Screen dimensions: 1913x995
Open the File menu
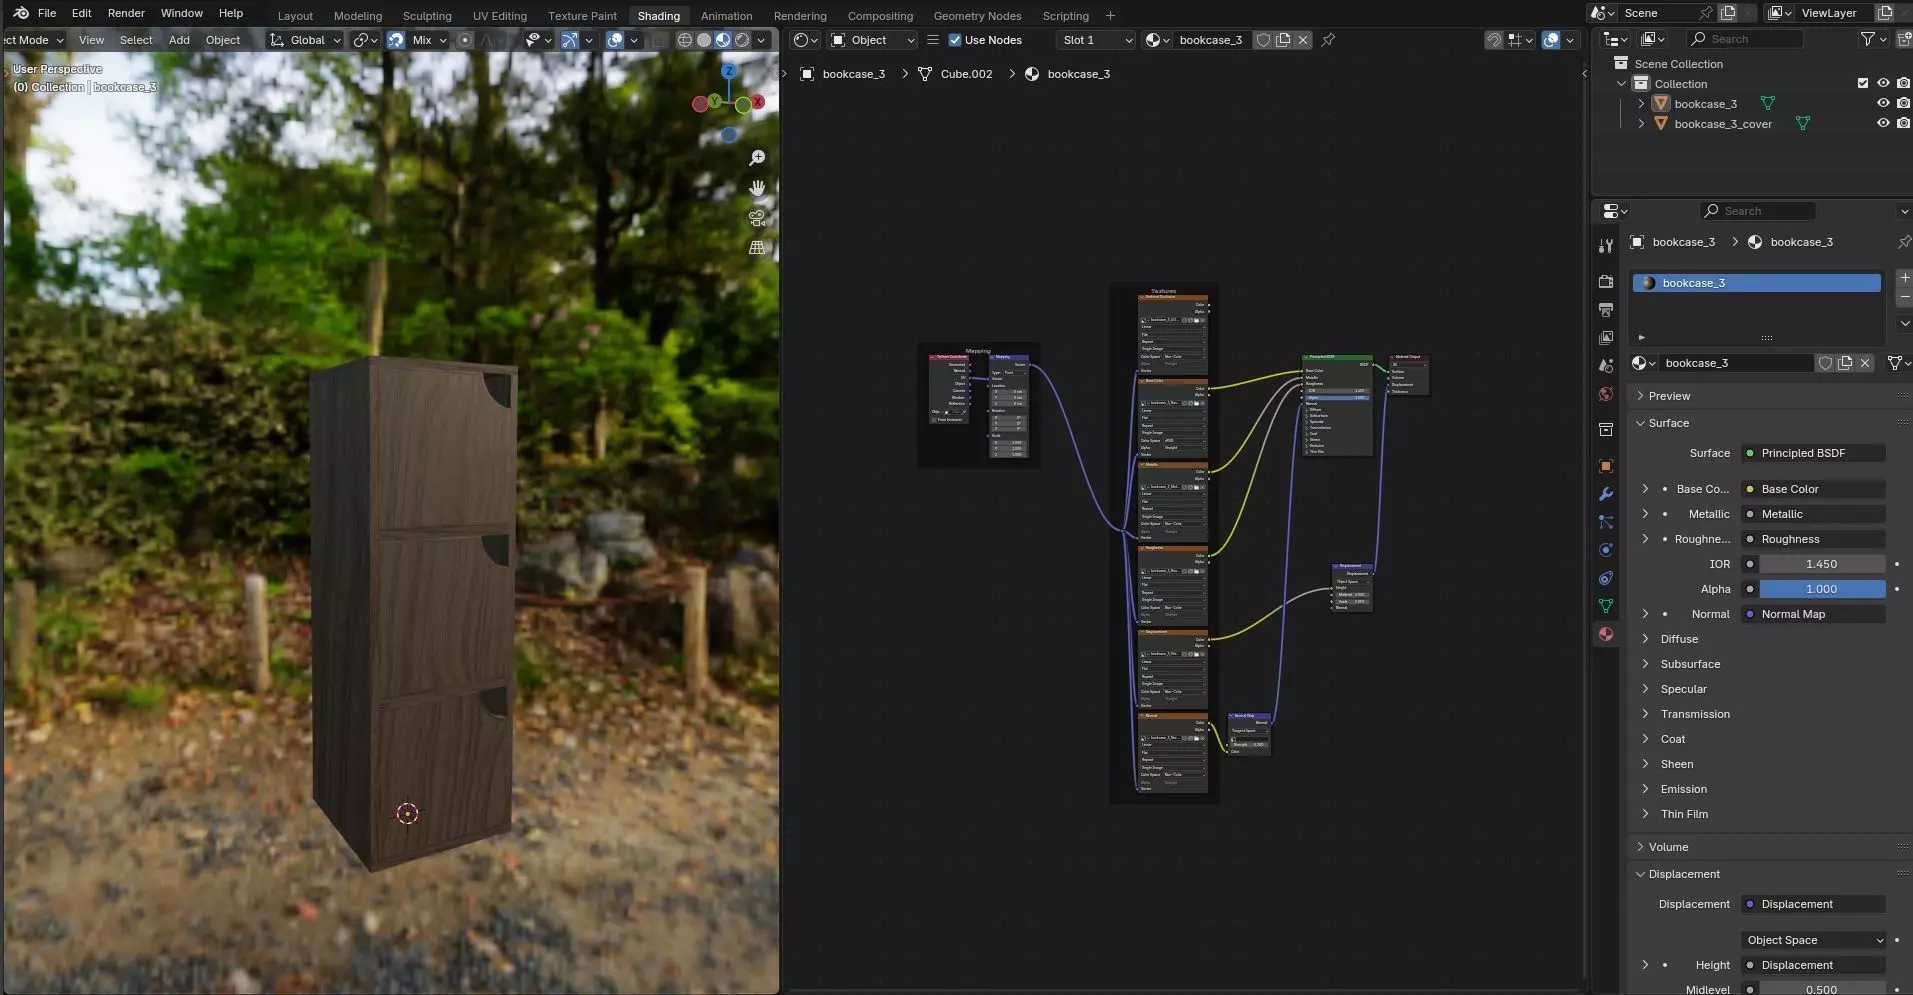(47, 13)
